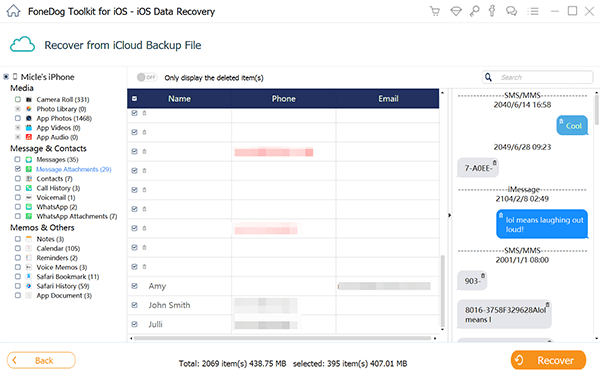Click the WhatsApp icon

[x=29, y=207]
